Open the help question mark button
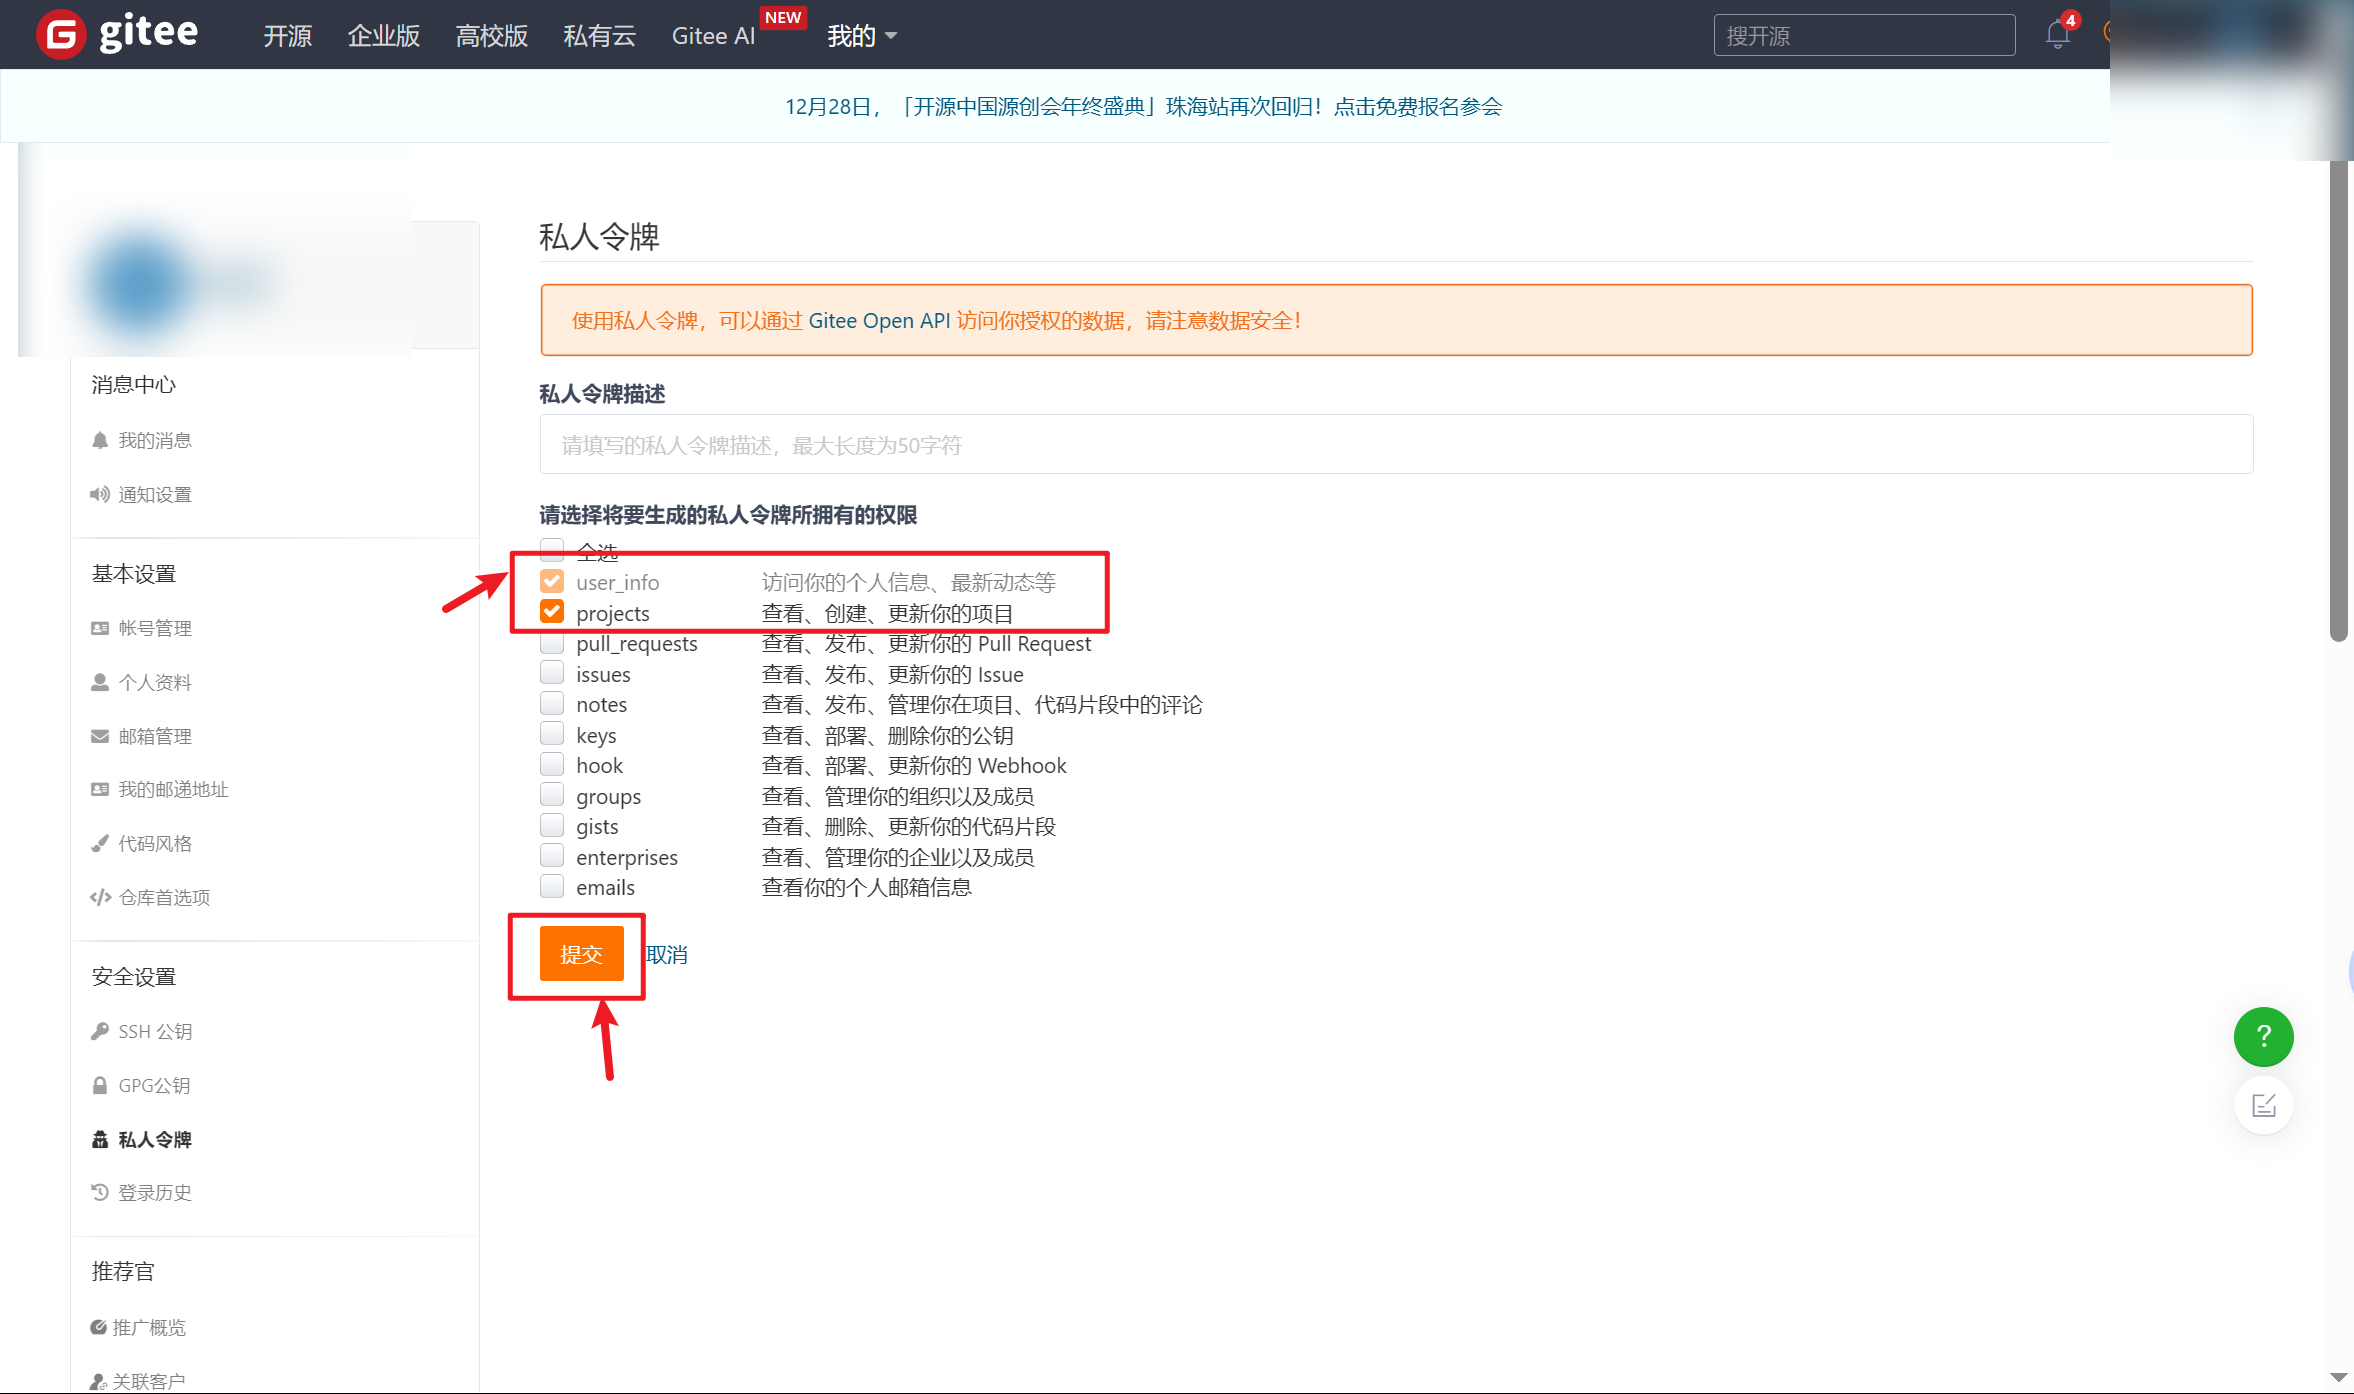Screen dimensions: 2354x1394 click(x=2264, y=1037)
